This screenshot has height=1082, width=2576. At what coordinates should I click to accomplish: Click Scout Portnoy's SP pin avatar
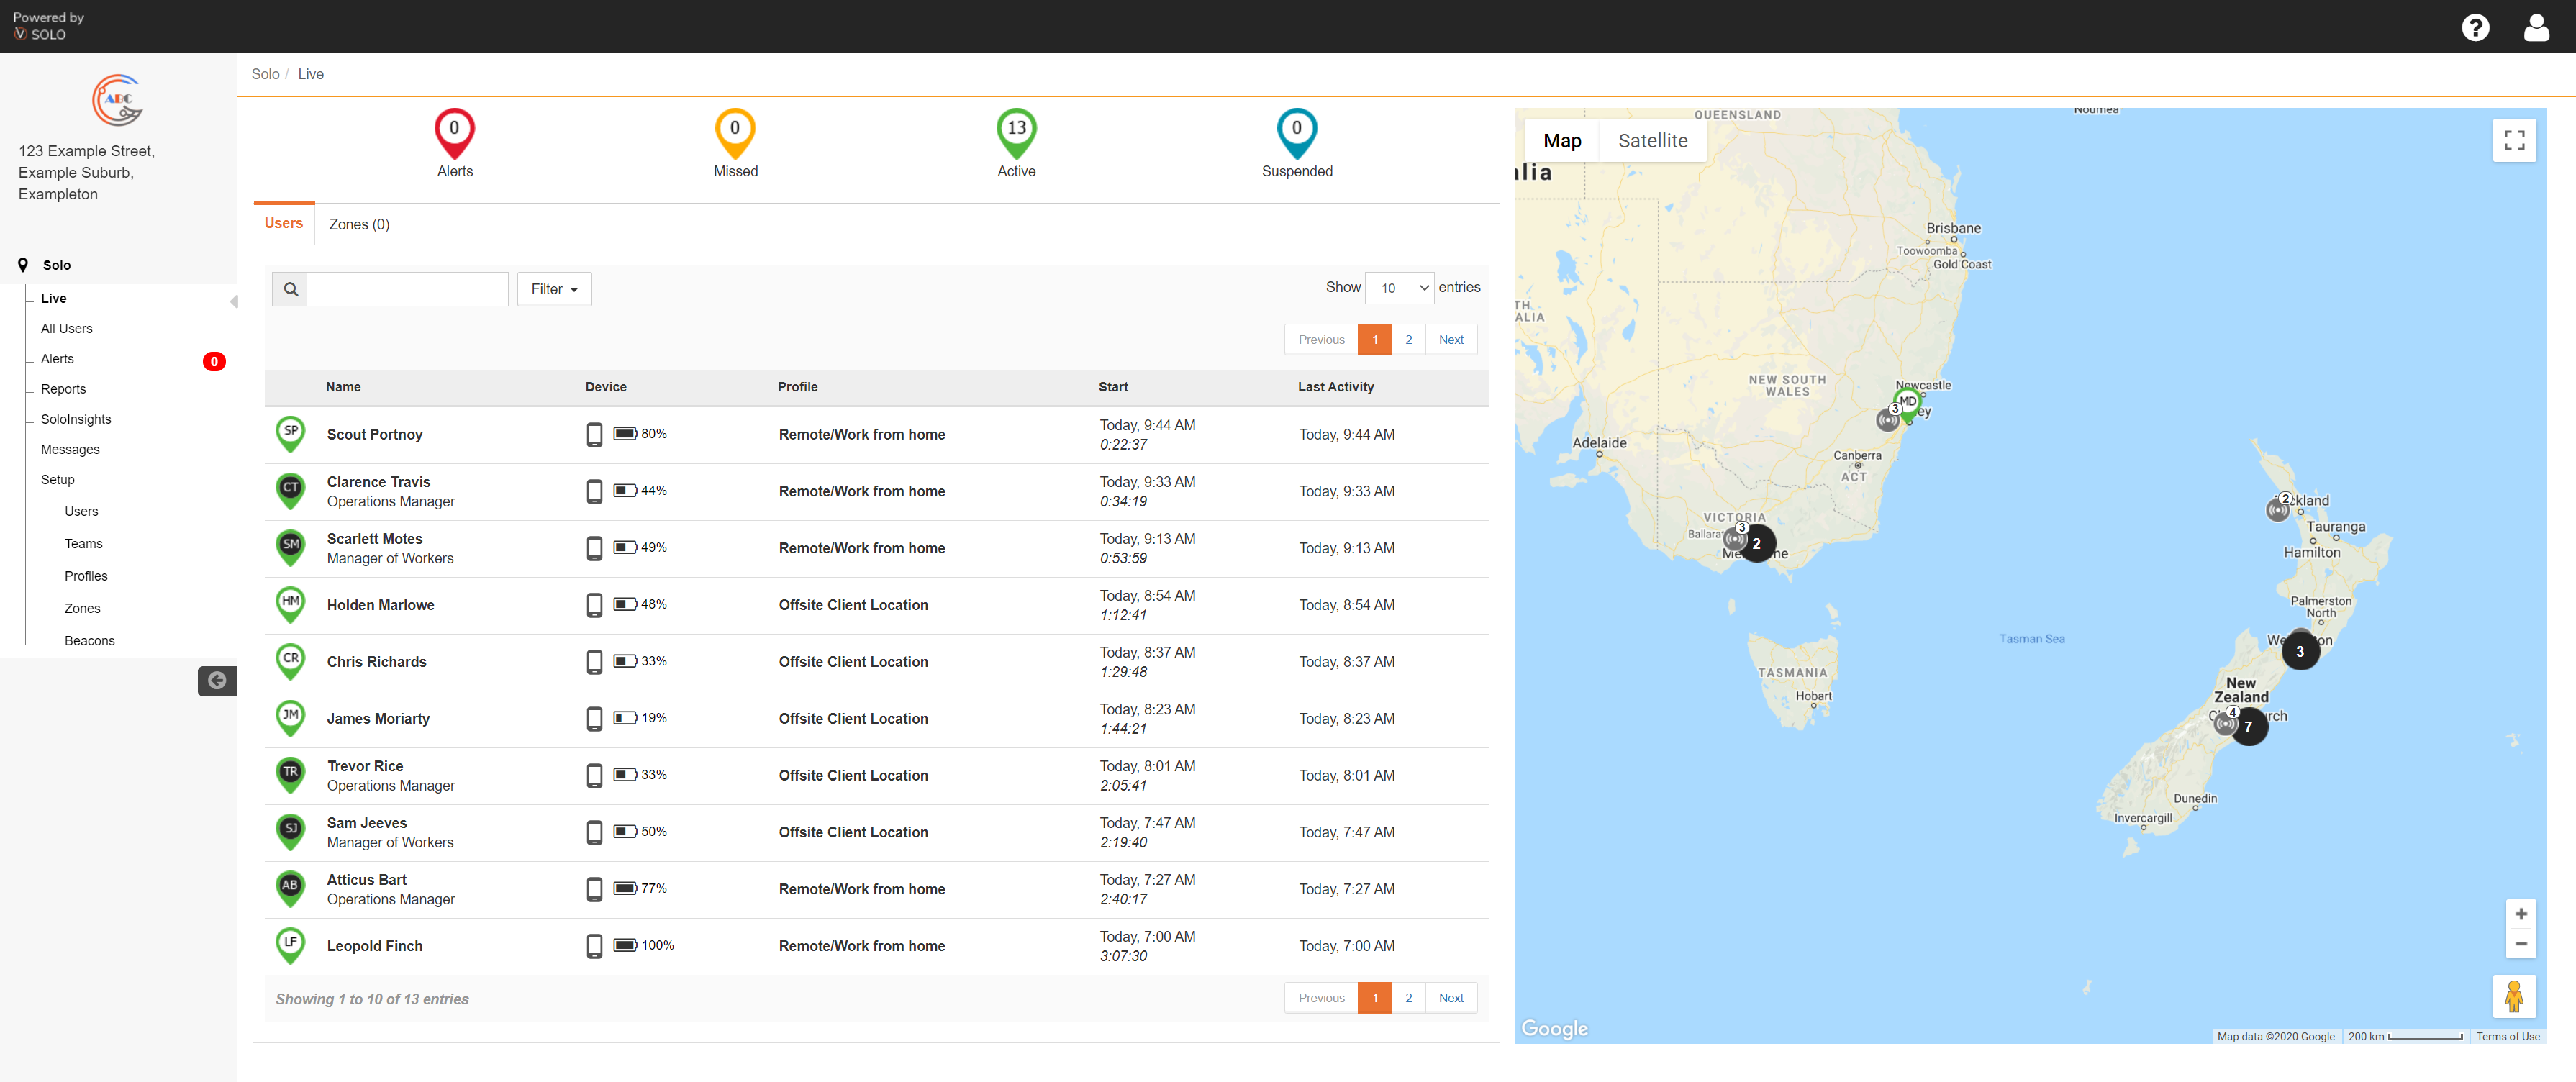tap(290, 434)
